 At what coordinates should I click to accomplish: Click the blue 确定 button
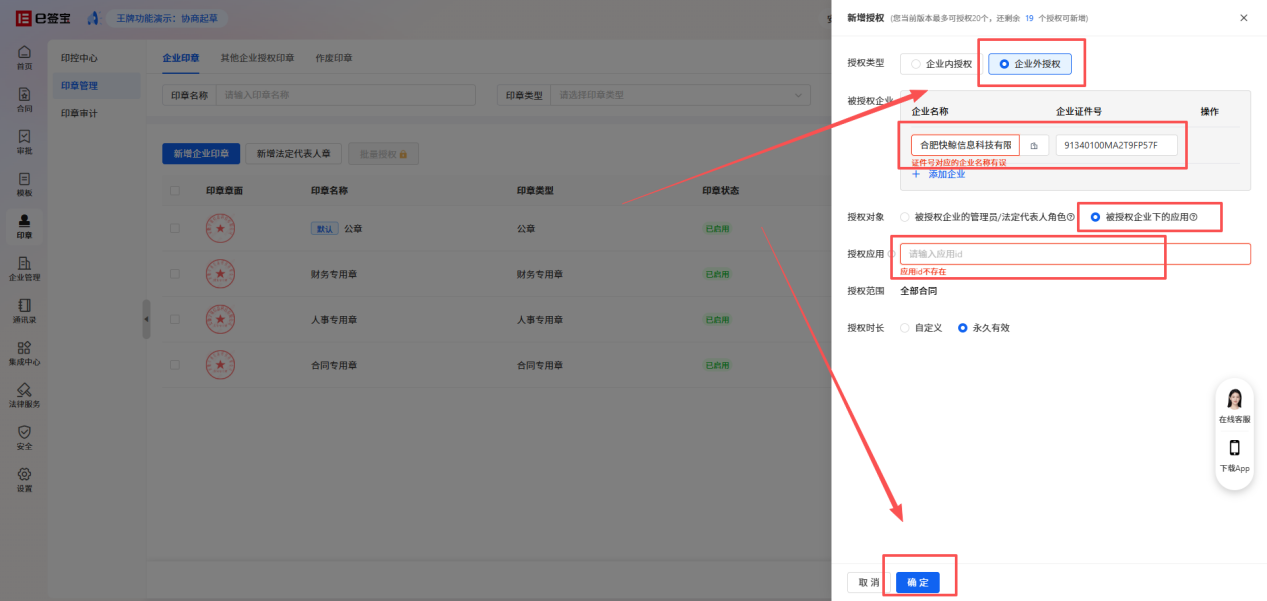pos(917,582)
